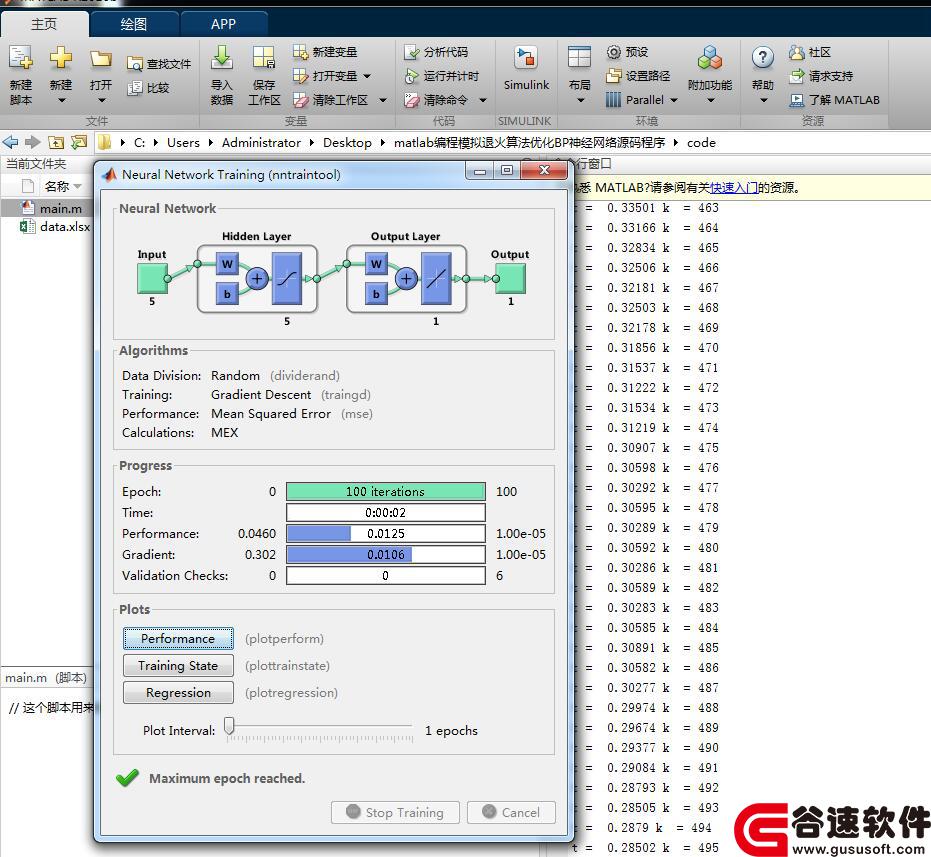Click 查找文件 find files icon
The image size is (931, 857).
[x=135, y=64]
